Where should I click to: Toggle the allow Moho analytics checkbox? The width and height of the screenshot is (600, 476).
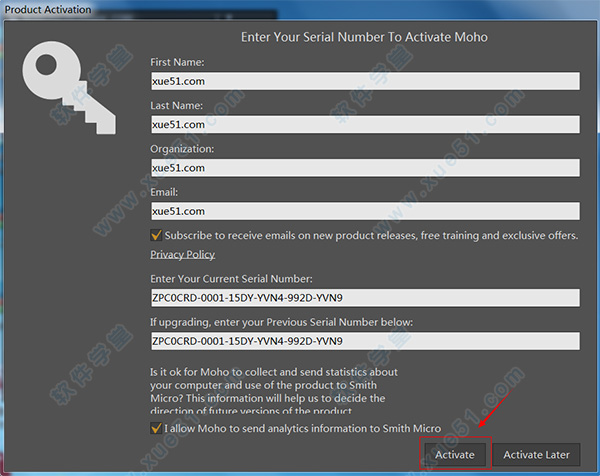156,428
